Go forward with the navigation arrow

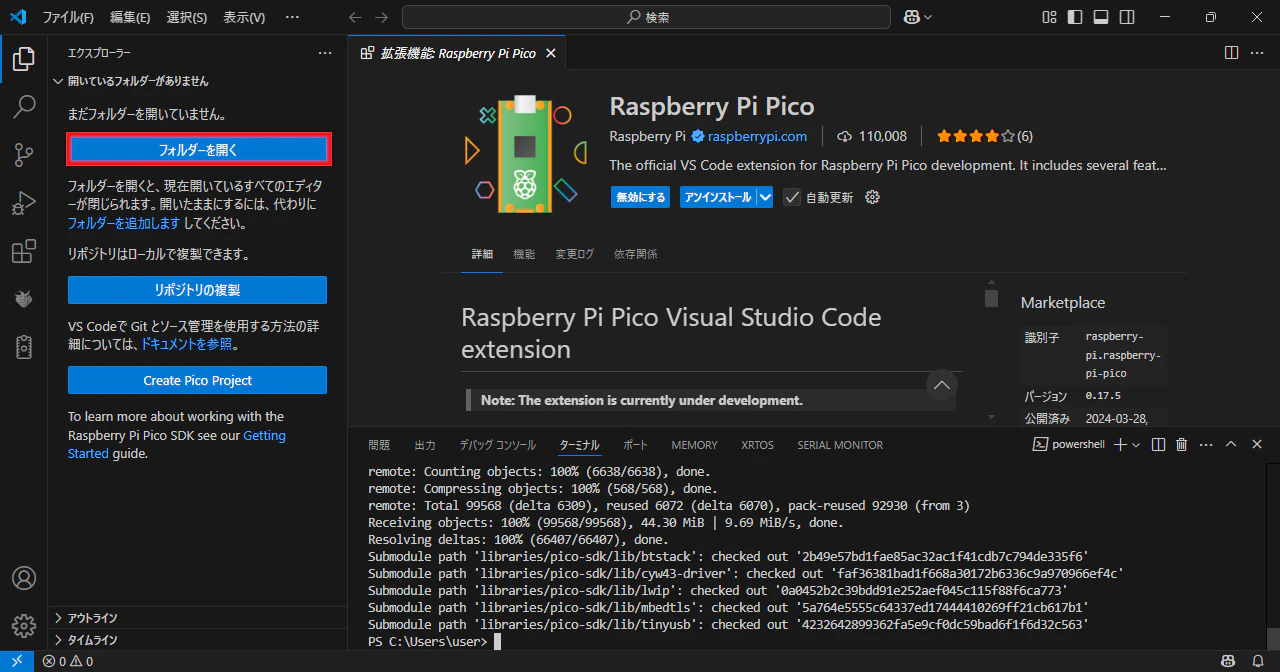tap(383, 17)
